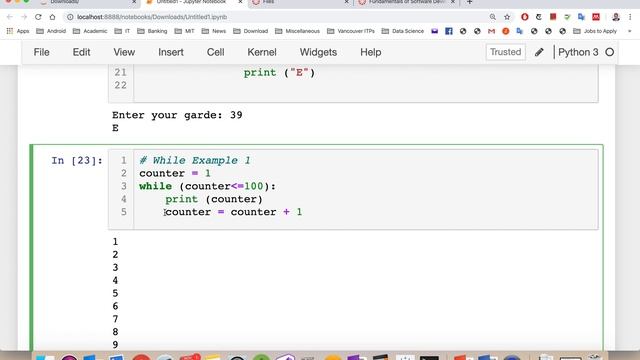Screen dimensions: 640x360
Task: Open the Cell menu
Action: tap(215, 52)
